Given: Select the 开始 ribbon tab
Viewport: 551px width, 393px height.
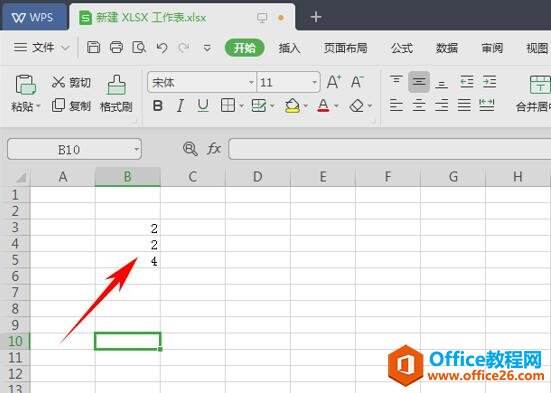Looking at the screenshot, I should coord(245,47).
